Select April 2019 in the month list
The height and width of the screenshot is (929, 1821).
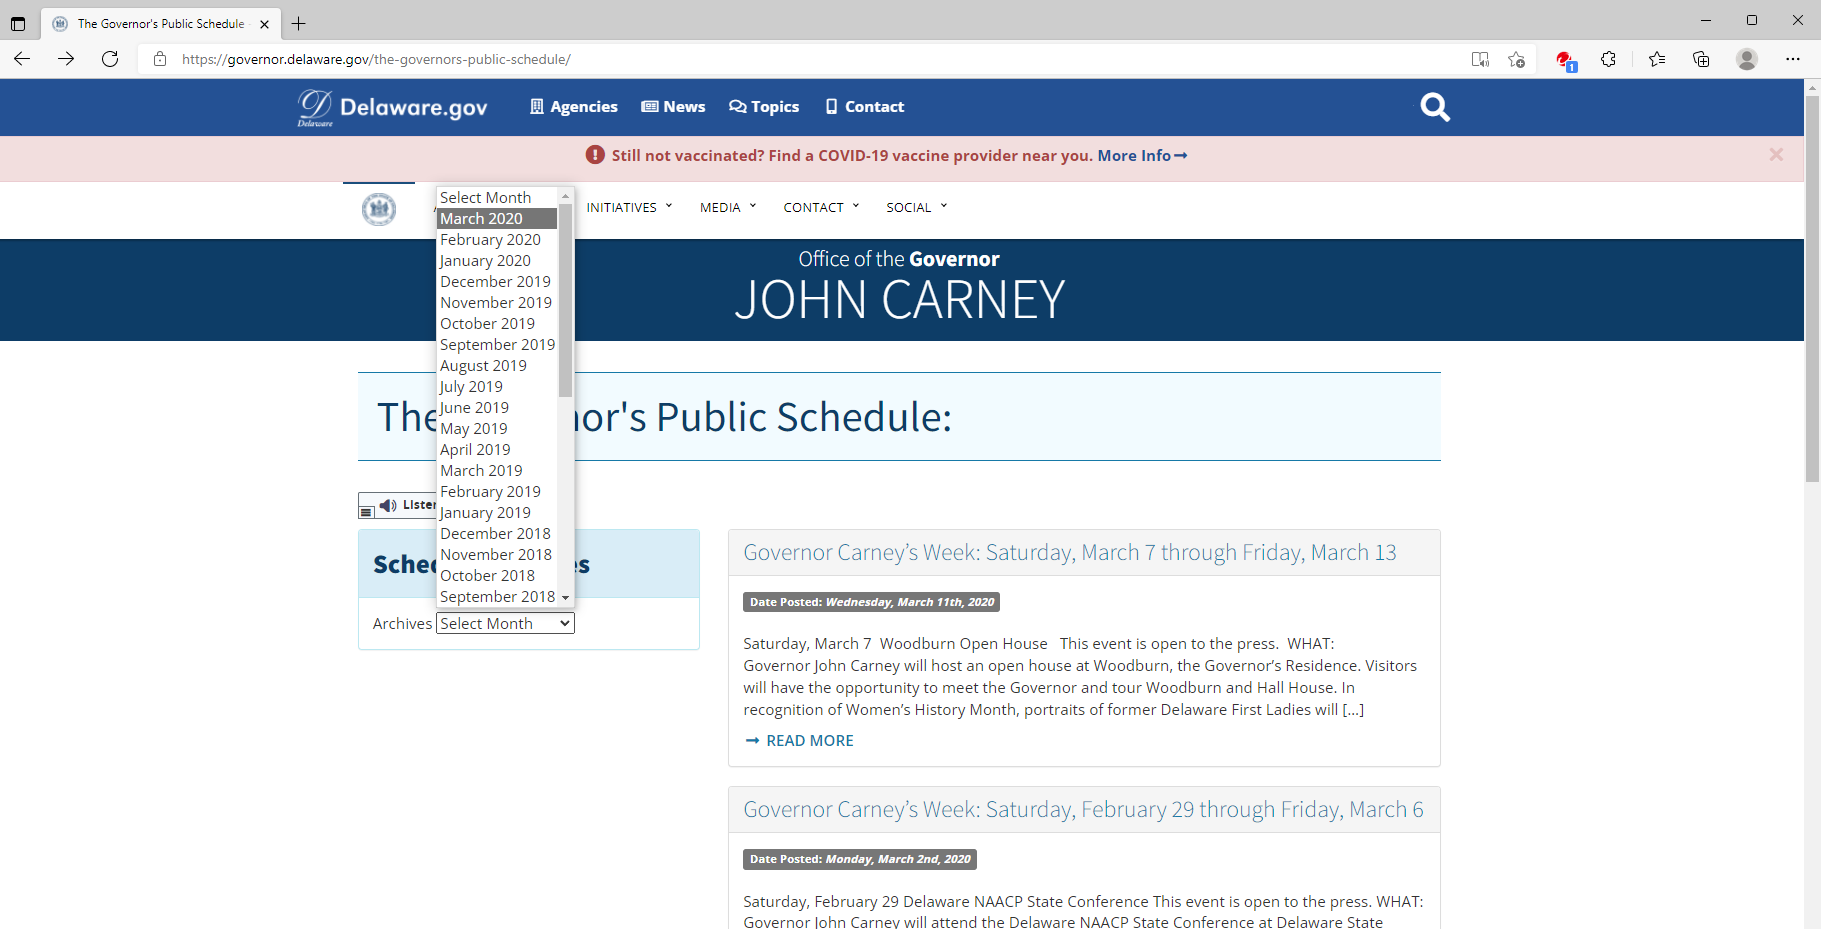tap(497, 449)
